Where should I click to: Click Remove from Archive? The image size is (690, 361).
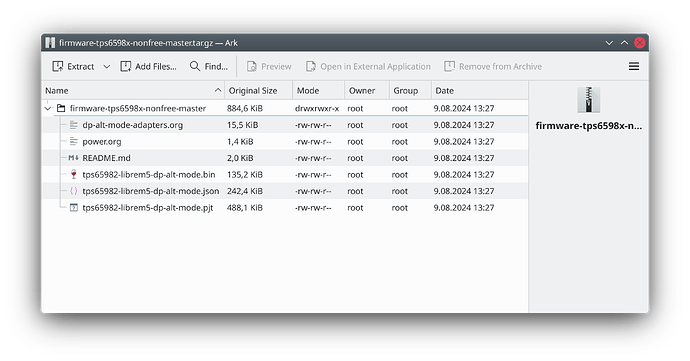[492, 66]
